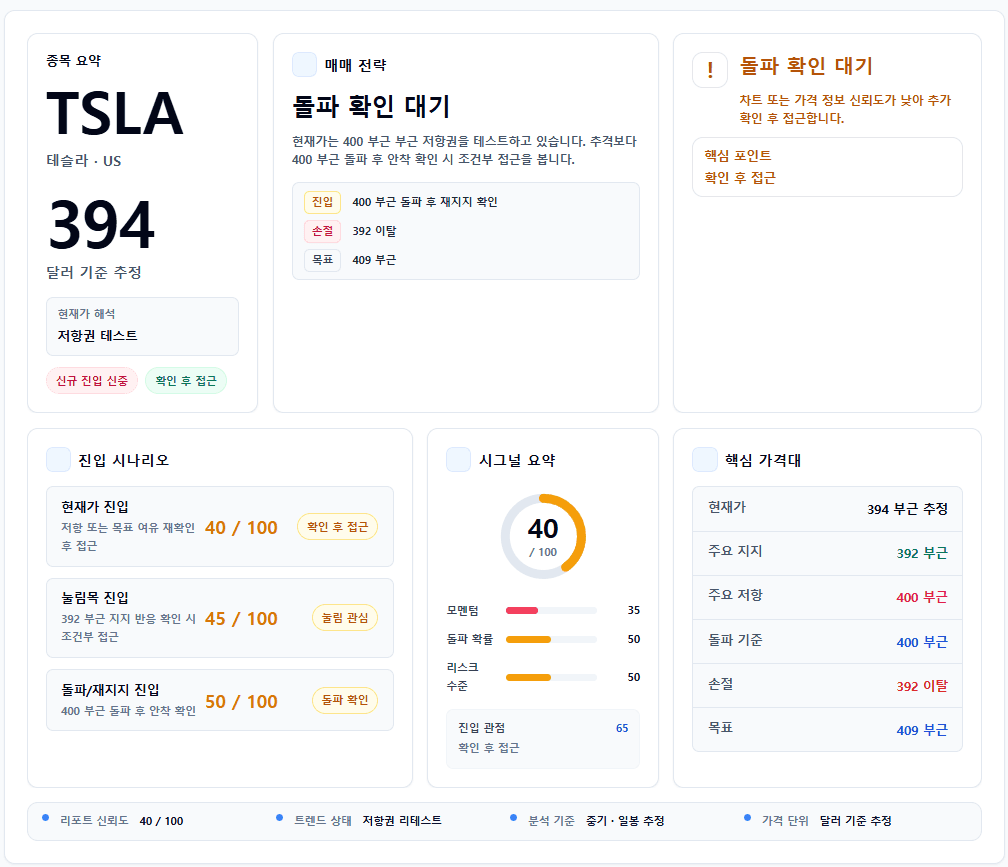Screen dimensions: 1008x867
Task: Click the 손절 392 이탈 price row
Action: click(827, 686)
